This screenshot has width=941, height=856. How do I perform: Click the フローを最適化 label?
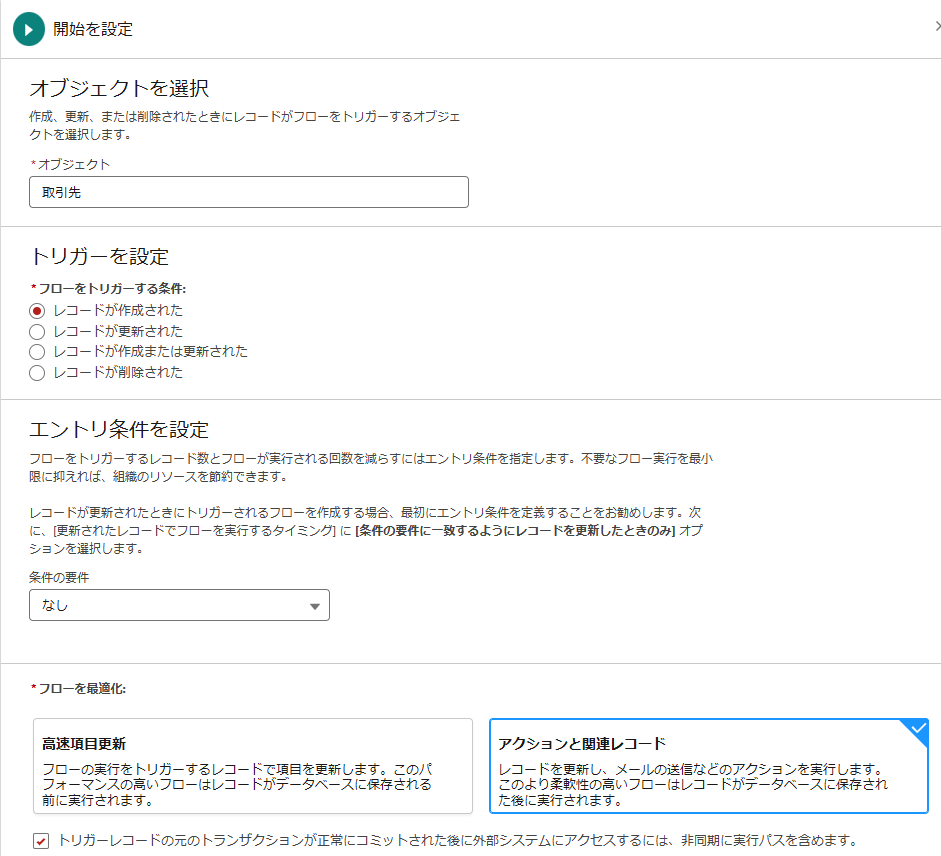(82, 689)
